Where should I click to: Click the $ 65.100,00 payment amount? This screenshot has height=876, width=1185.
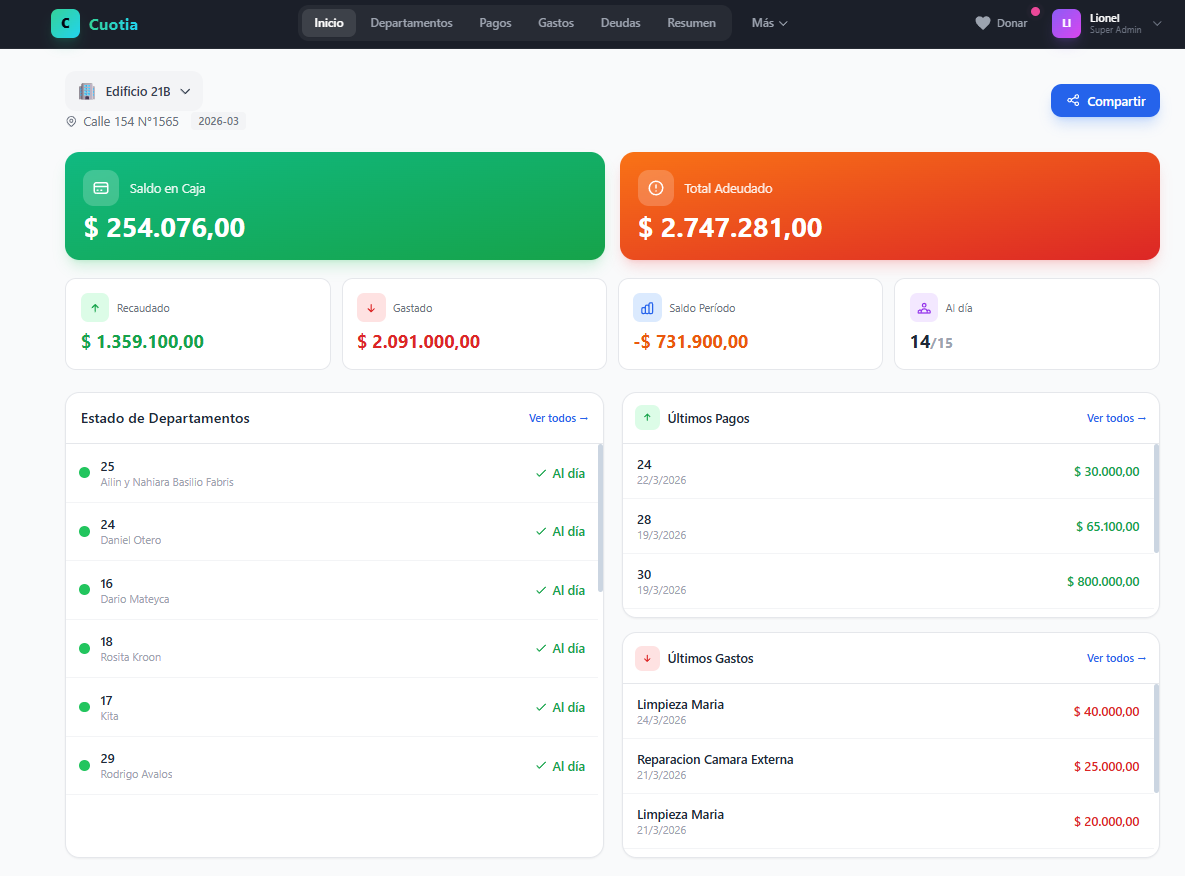[1107, 527]
